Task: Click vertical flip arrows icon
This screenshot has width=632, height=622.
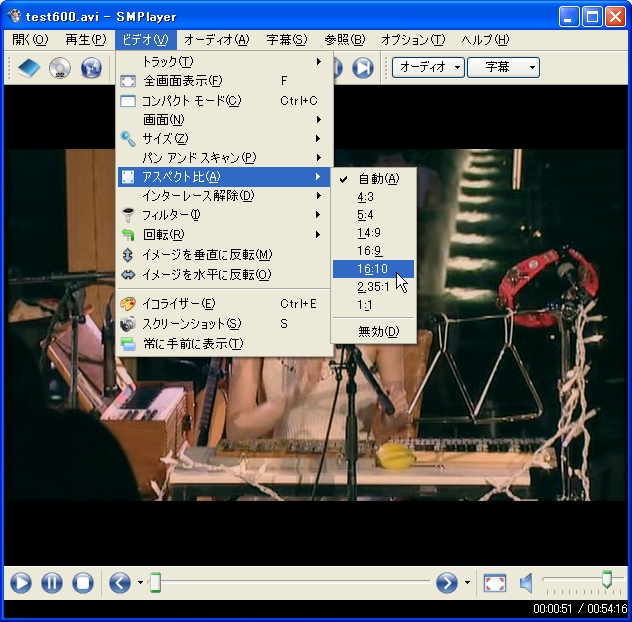Action: click(x=128, y=255)
